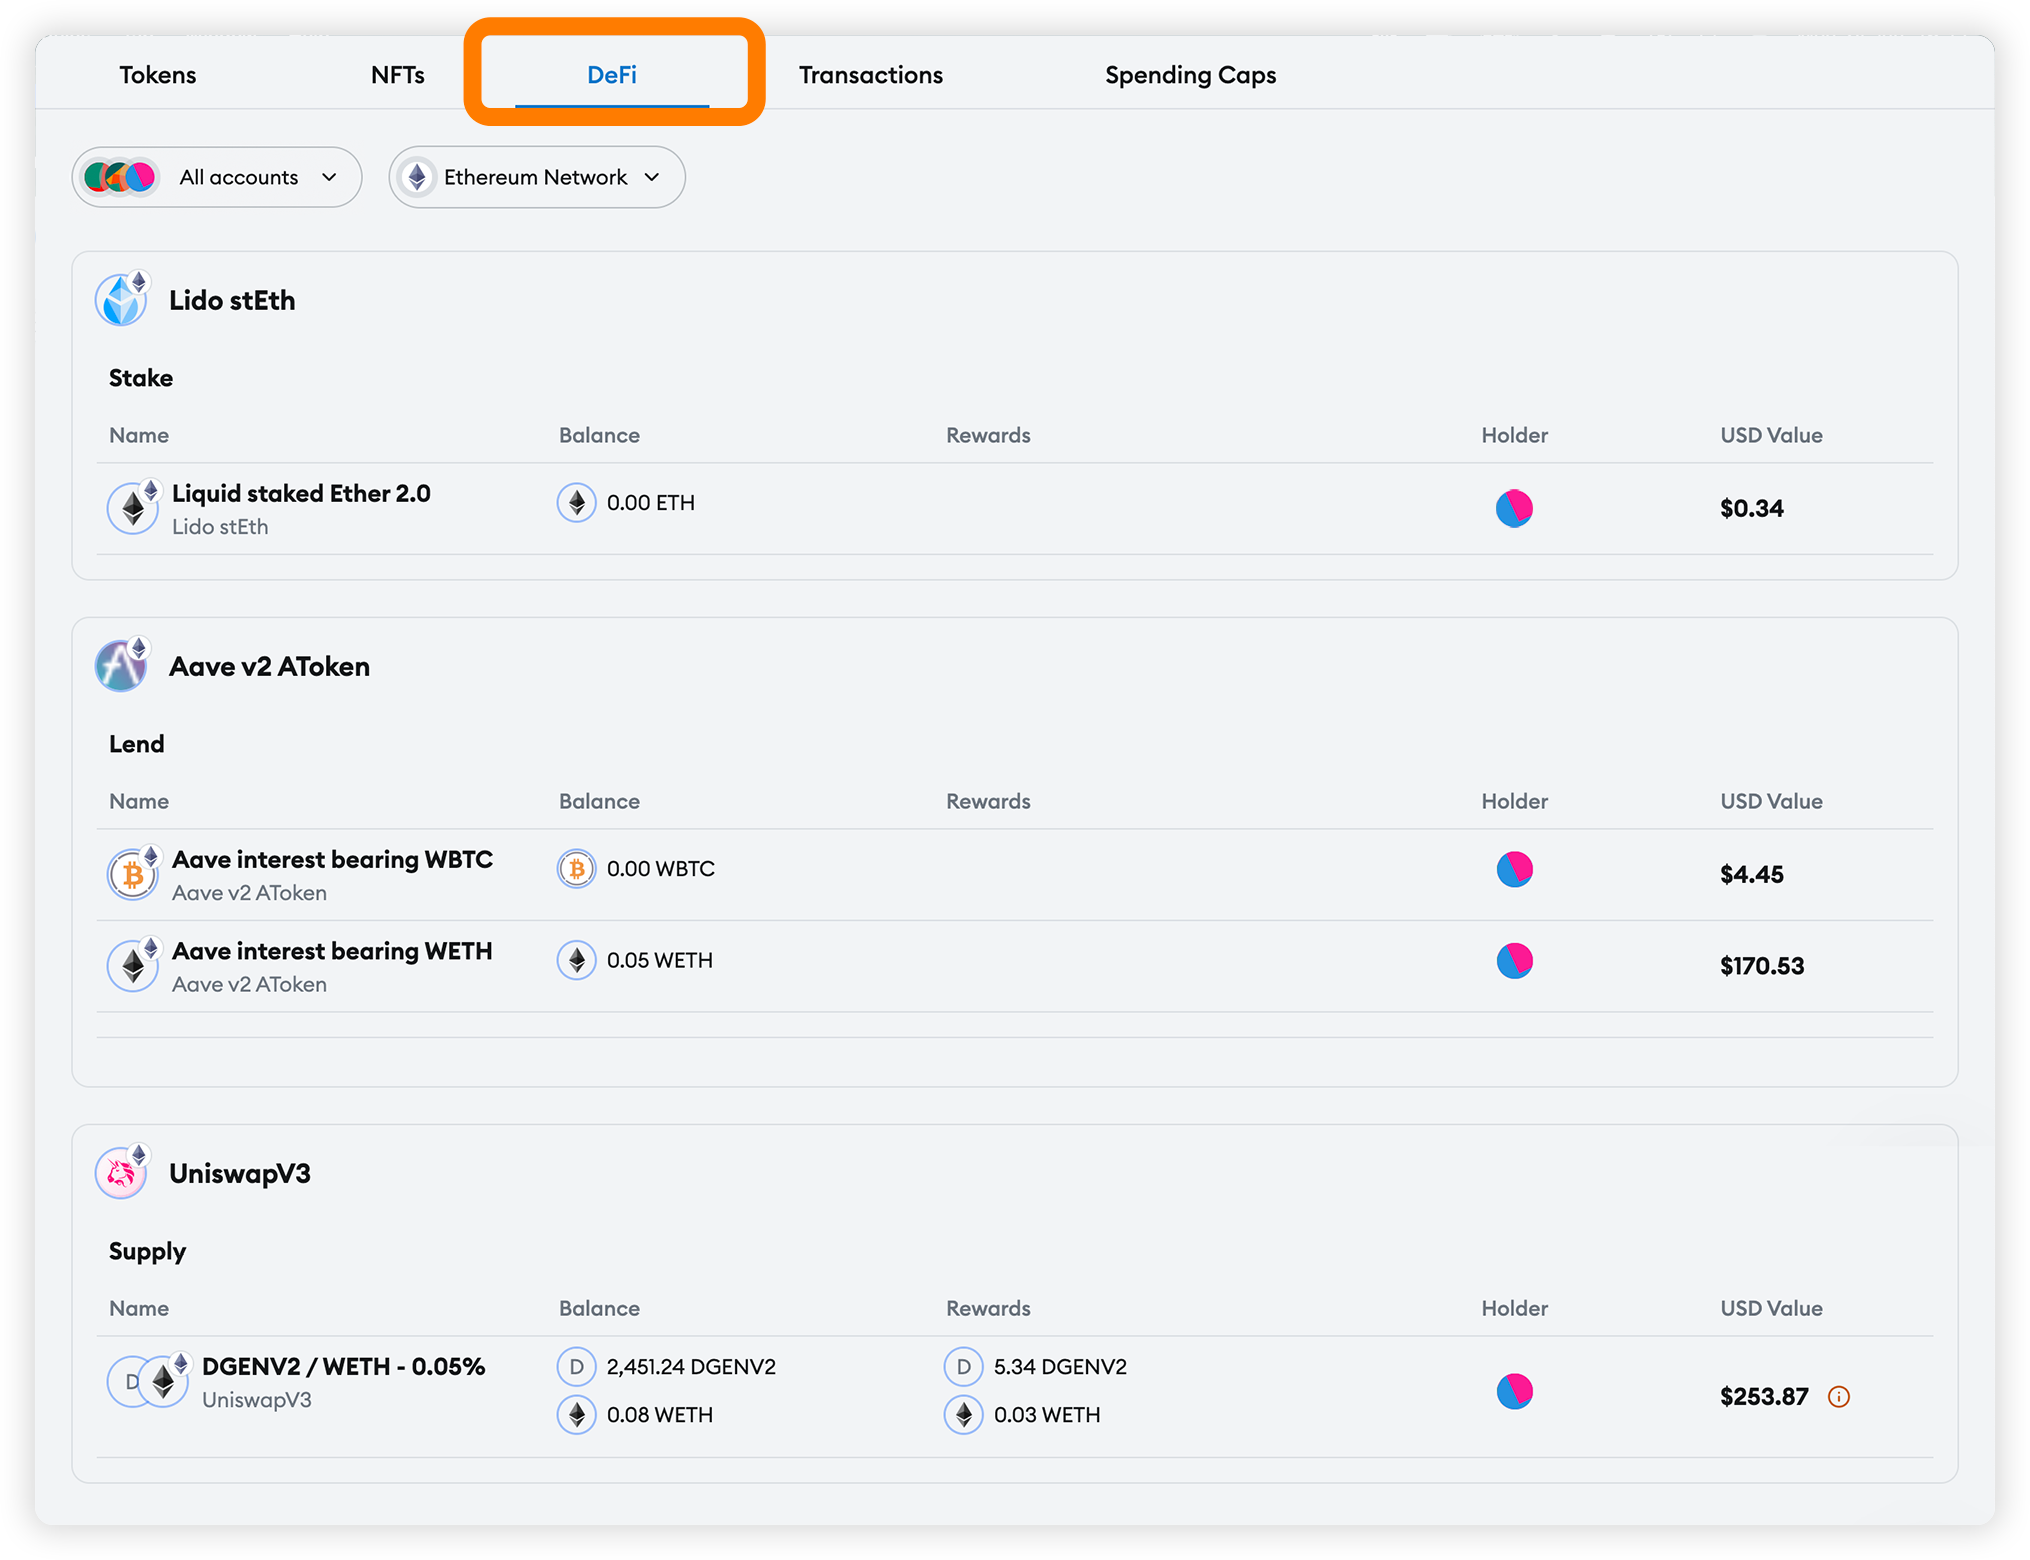Click the D icon beside 5.34 DGENV2 reward
Screen dimensions: 2030x1560
(x=963, y=1366)
